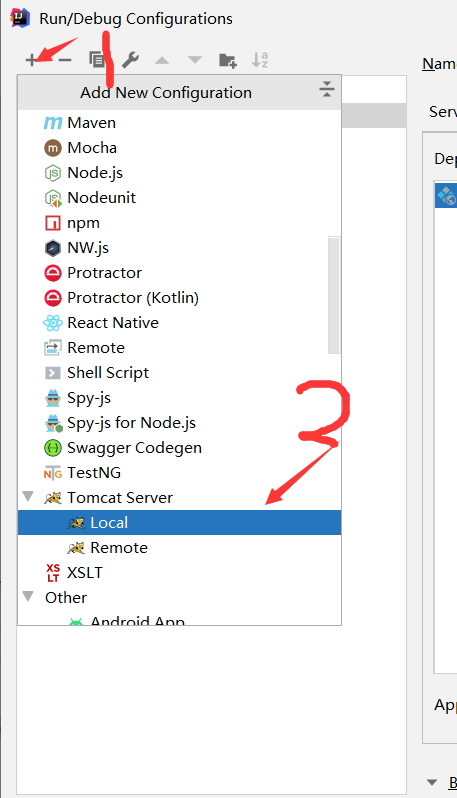457x798 pixels.
Task: Select the Mocha icon in list
Action: click(52, 148)
